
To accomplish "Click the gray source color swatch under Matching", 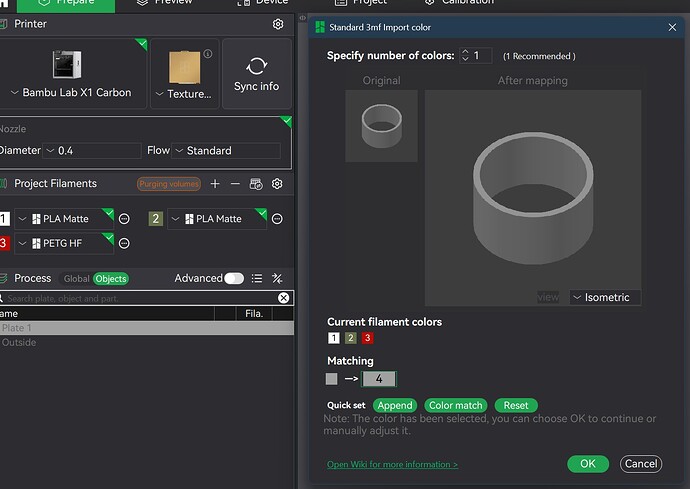I will [x=331, y=379].
